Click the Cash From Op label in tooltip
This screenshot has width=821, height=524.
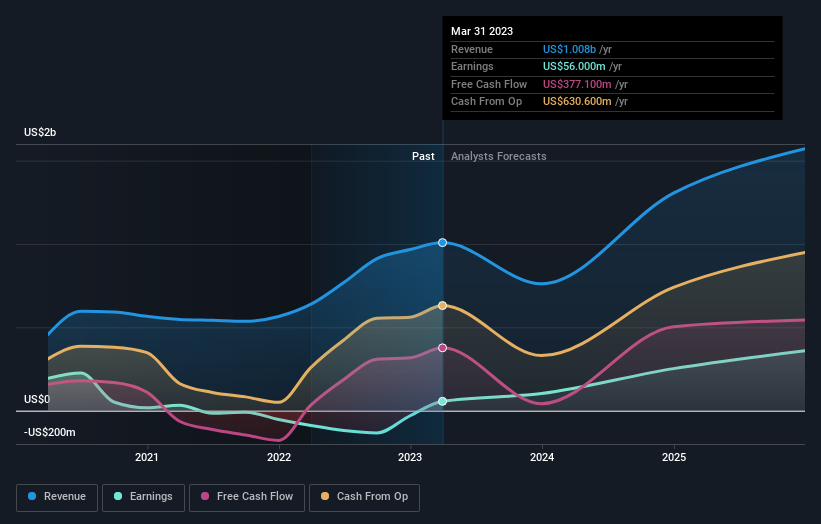(x=486, y=102)
